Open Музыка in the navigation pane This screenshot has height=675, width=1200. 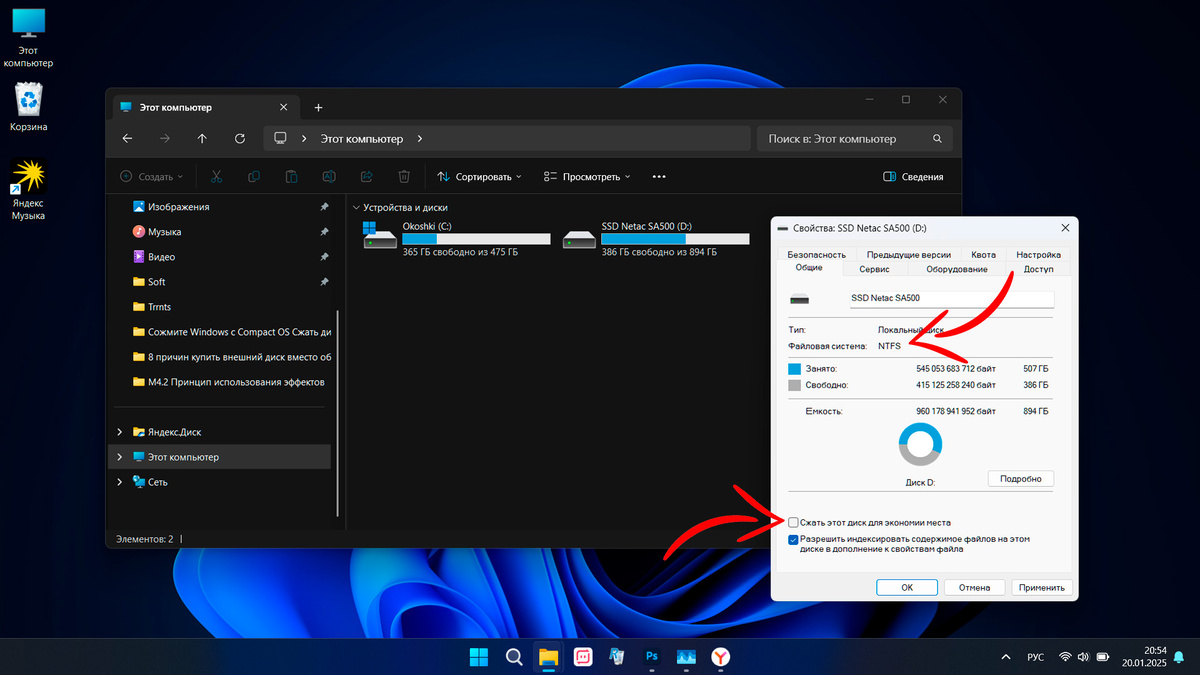[164, 232]
